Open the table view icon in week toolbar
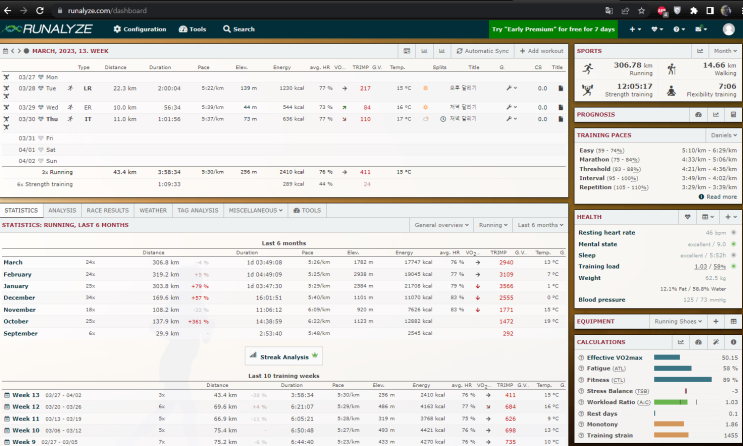 [x=407, y=51]
